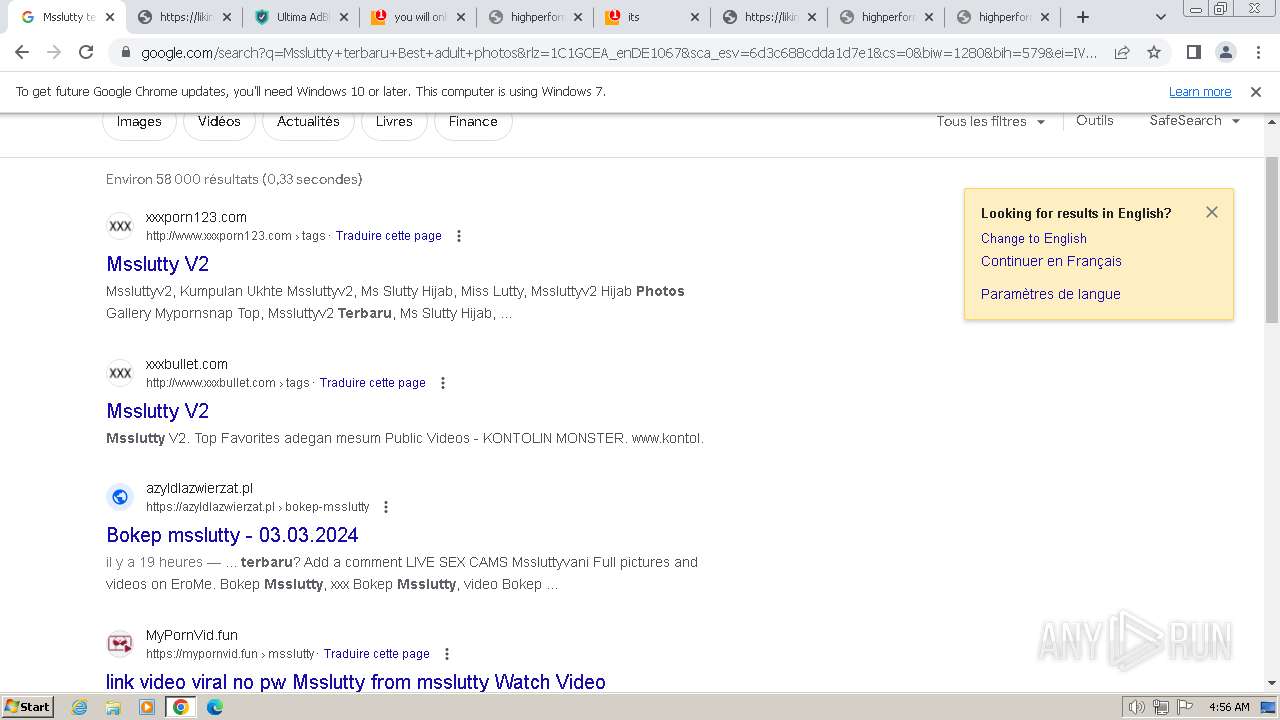This screenshot has height=720, width=1280.
Task: Filter results by Images
Action: tap(139, 122)
